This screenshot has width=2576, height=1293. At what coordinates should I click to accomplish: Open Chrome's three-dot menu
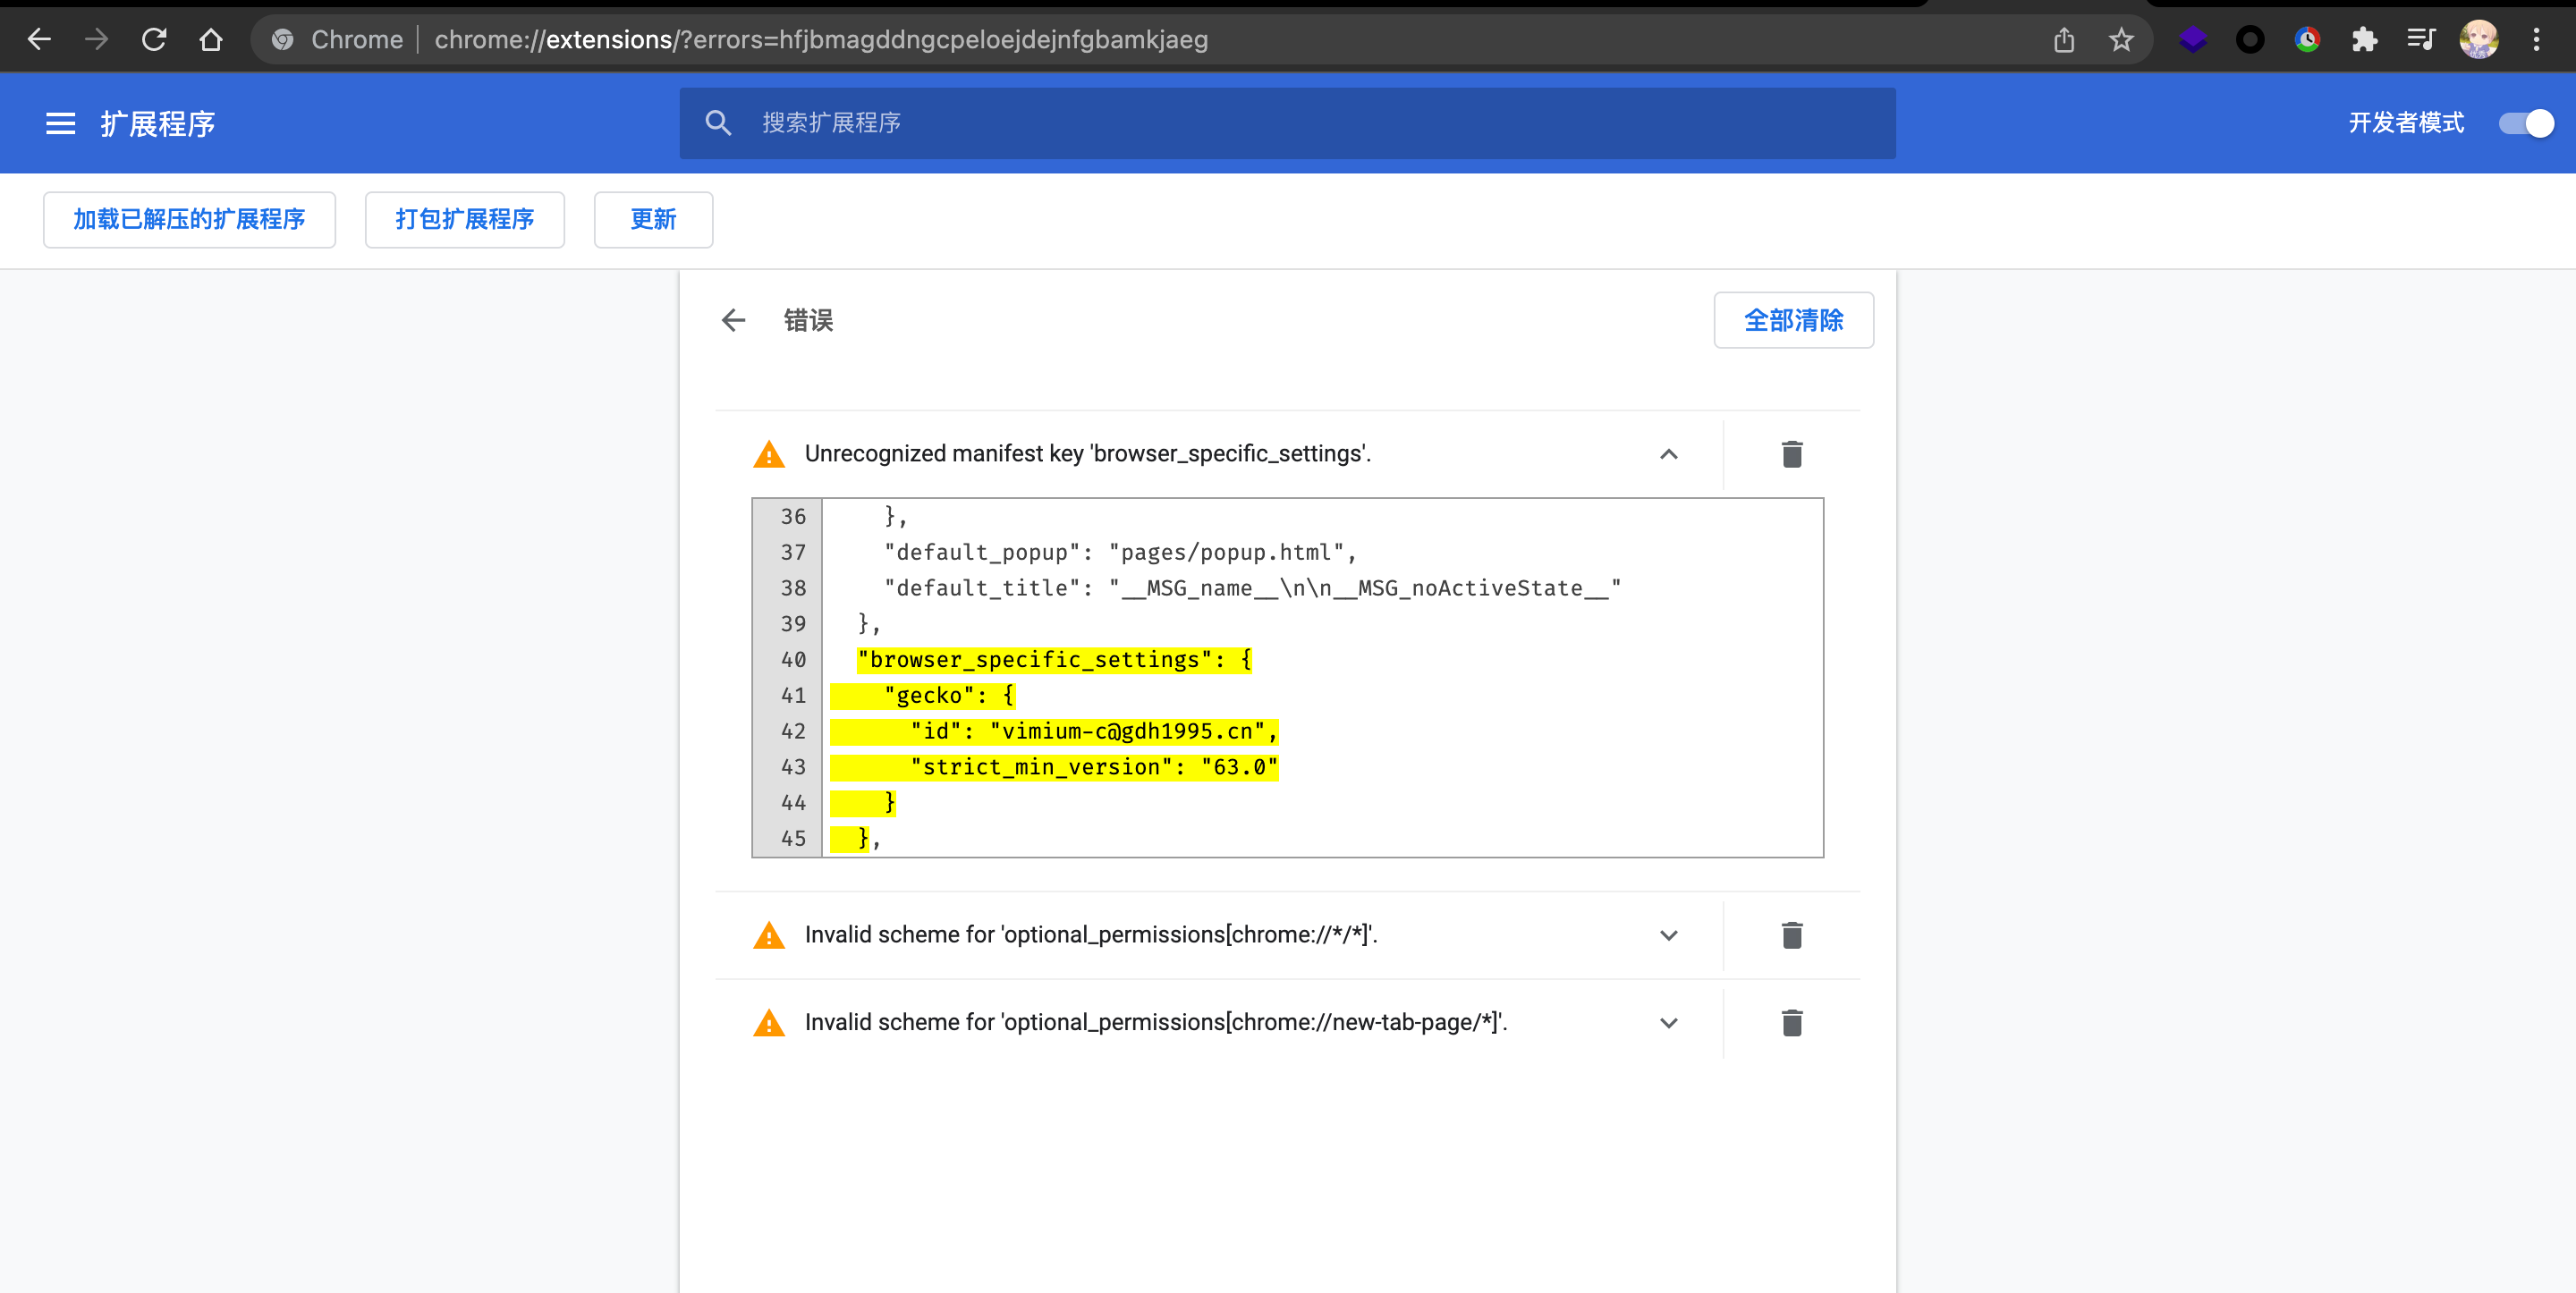point(2537,39)
